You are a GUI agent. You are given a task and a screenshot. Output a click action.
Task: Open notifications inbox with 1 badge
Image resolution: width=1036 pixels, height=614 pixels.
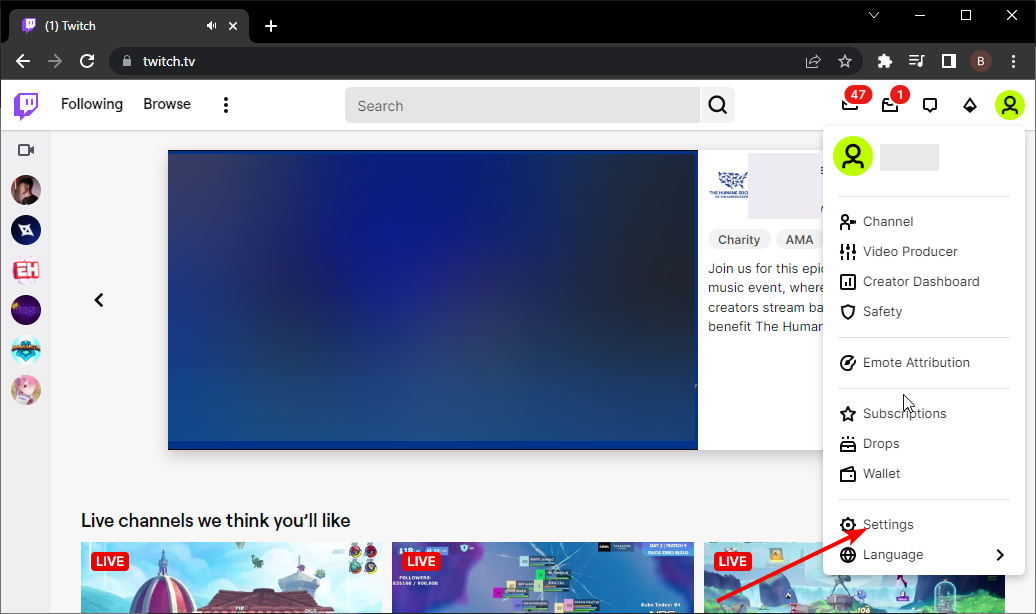point(890,105)
